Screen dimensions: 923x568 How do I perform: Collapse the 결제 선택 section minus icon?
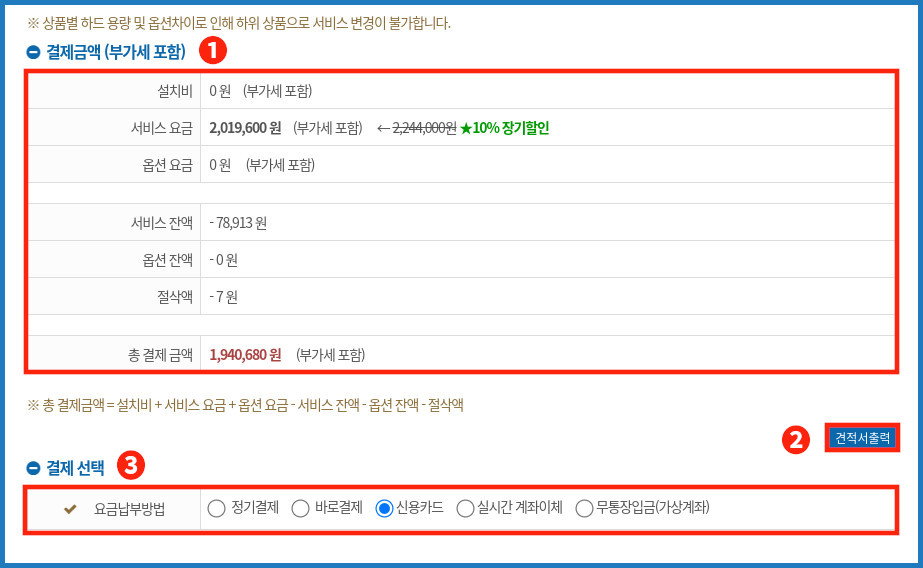(x=33, y=467)
